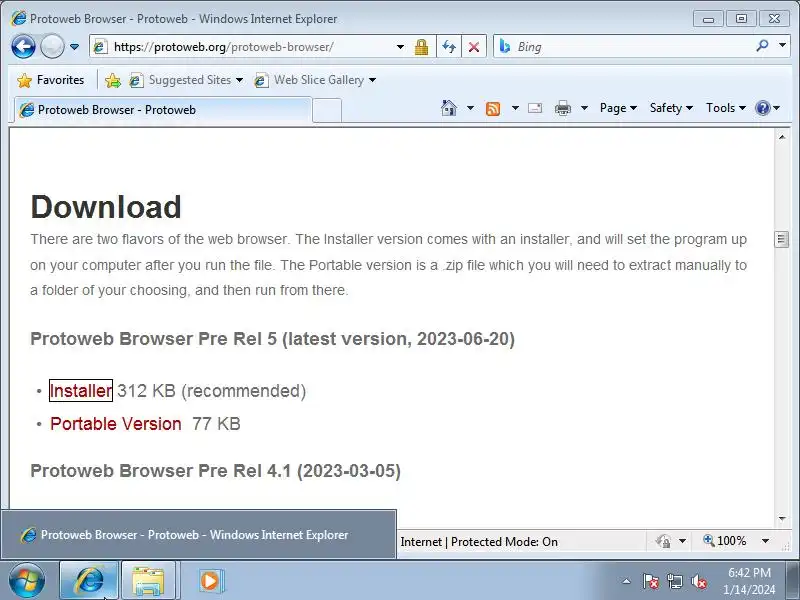The height and width of the screenshot is (600, 800).
Task: Open the 100% zoom level button
Action: (725, 541)
